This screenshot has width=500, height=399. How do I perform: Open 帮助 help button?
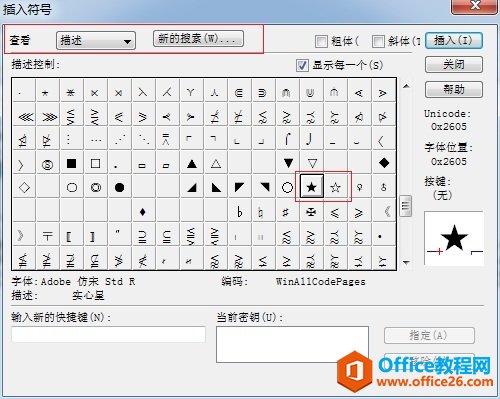(x=454, y=89)
